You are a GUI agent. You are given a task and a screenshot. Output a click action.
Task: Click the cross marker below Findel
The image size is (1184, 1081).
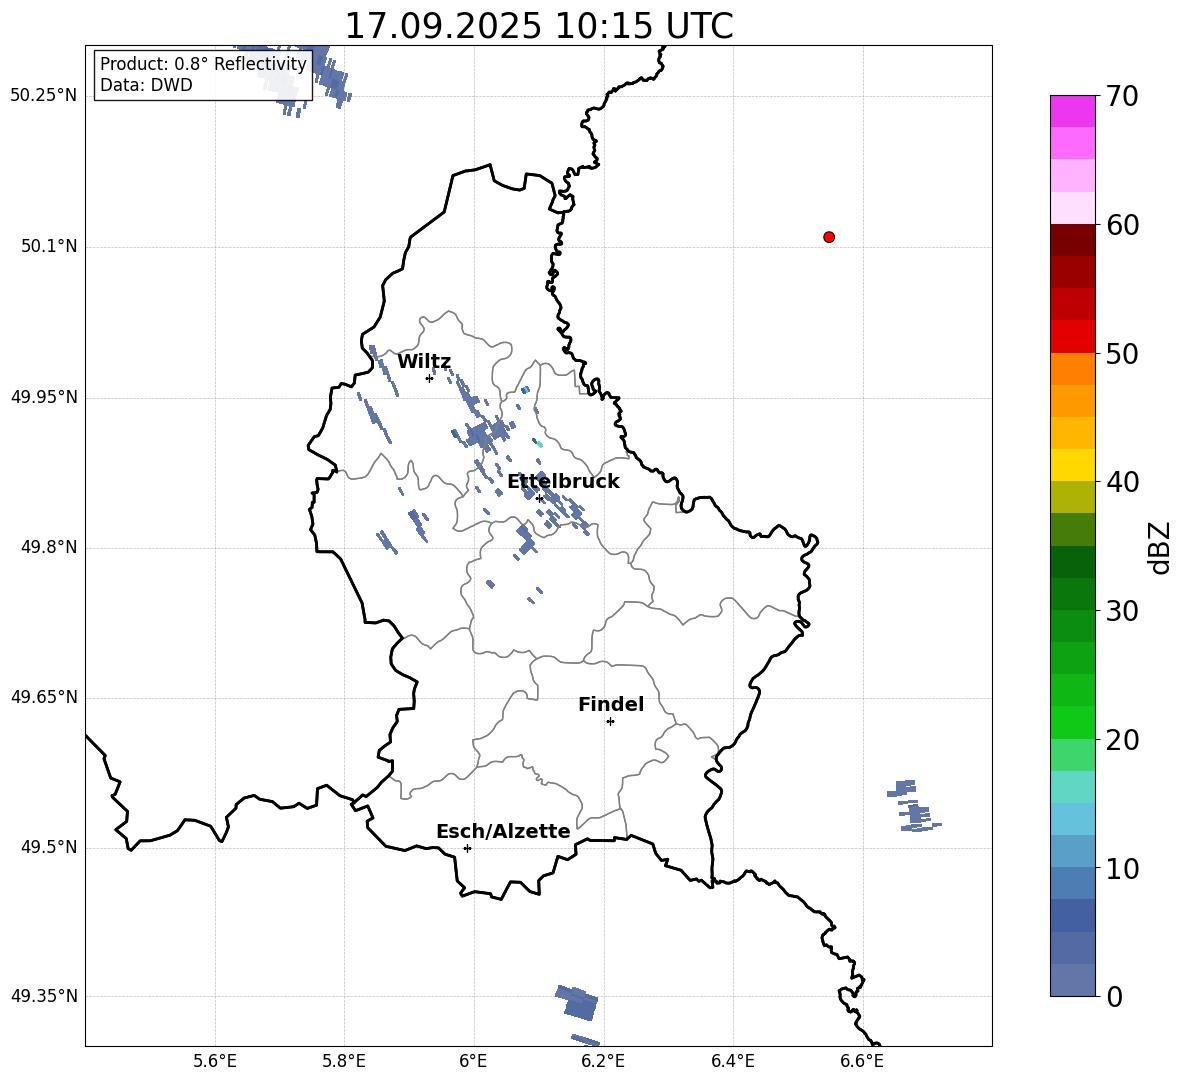[x=610, y=722]
